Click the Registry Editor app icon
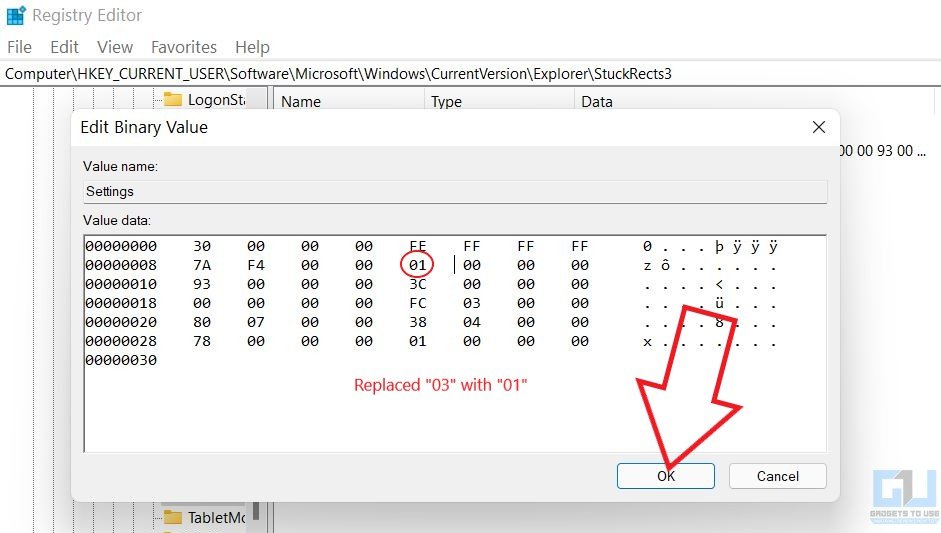This screenshot has width=941, height=533. tap(16, 15)
